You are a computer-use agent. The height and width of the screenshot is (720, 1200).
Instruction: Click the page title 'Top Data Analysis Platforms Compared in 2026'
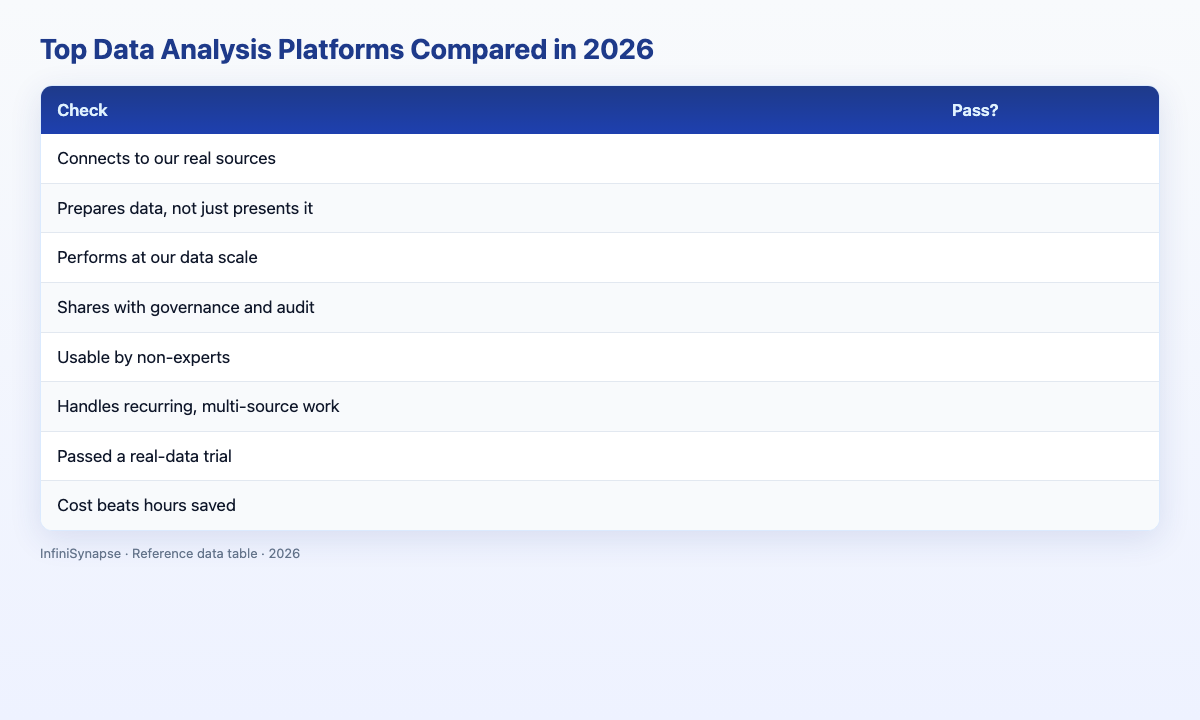click(347, 51)
